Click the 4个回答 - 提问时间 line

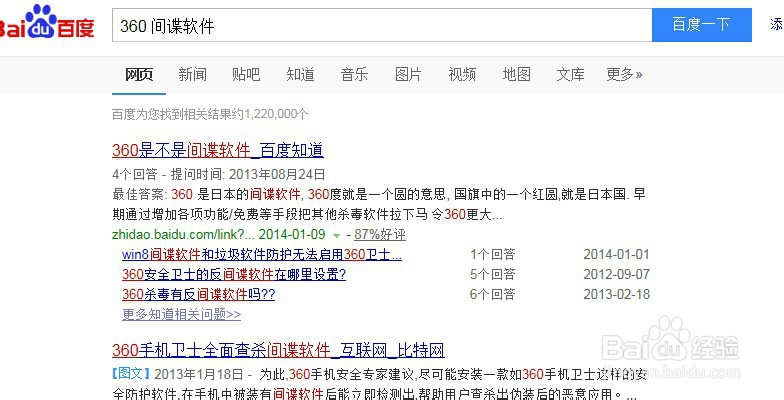tap(218, 174)
